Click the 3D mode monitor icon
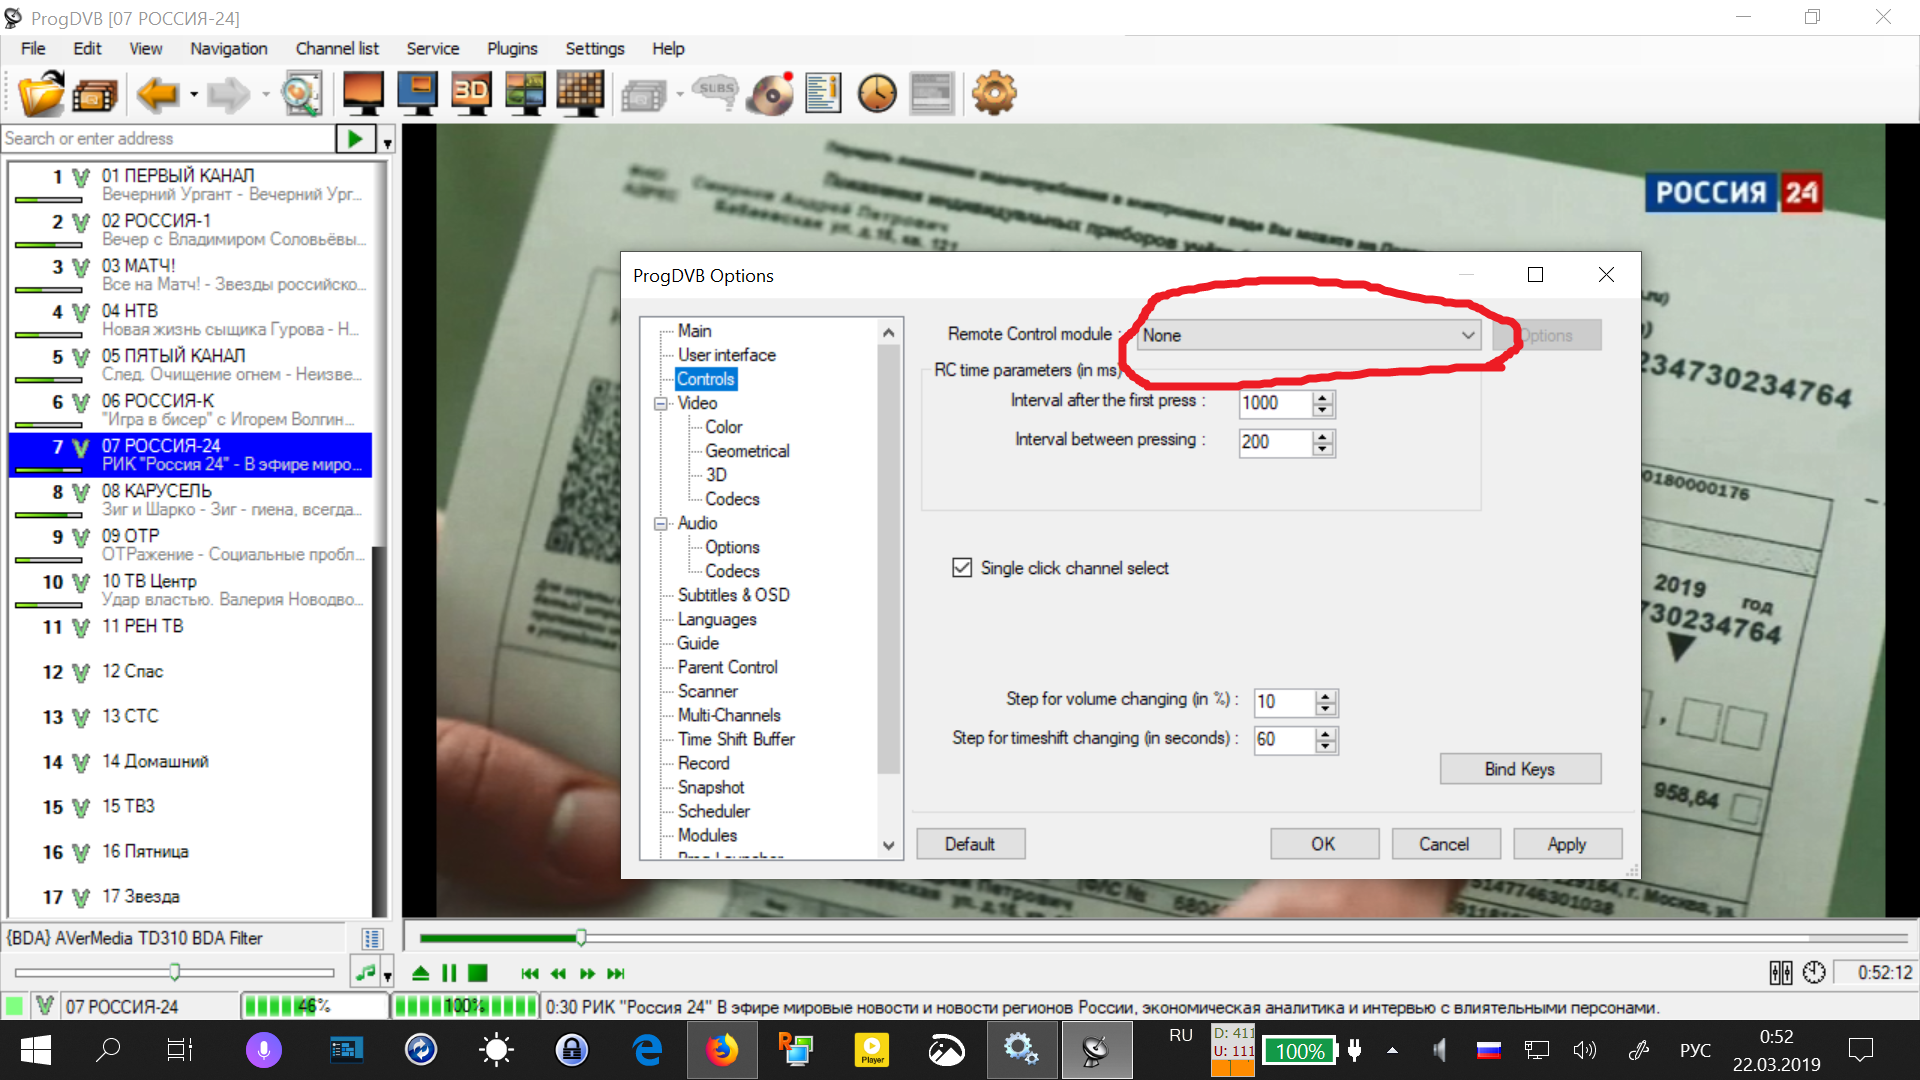The height and width of the screenshot is (1080, 1920). [470, 94]
